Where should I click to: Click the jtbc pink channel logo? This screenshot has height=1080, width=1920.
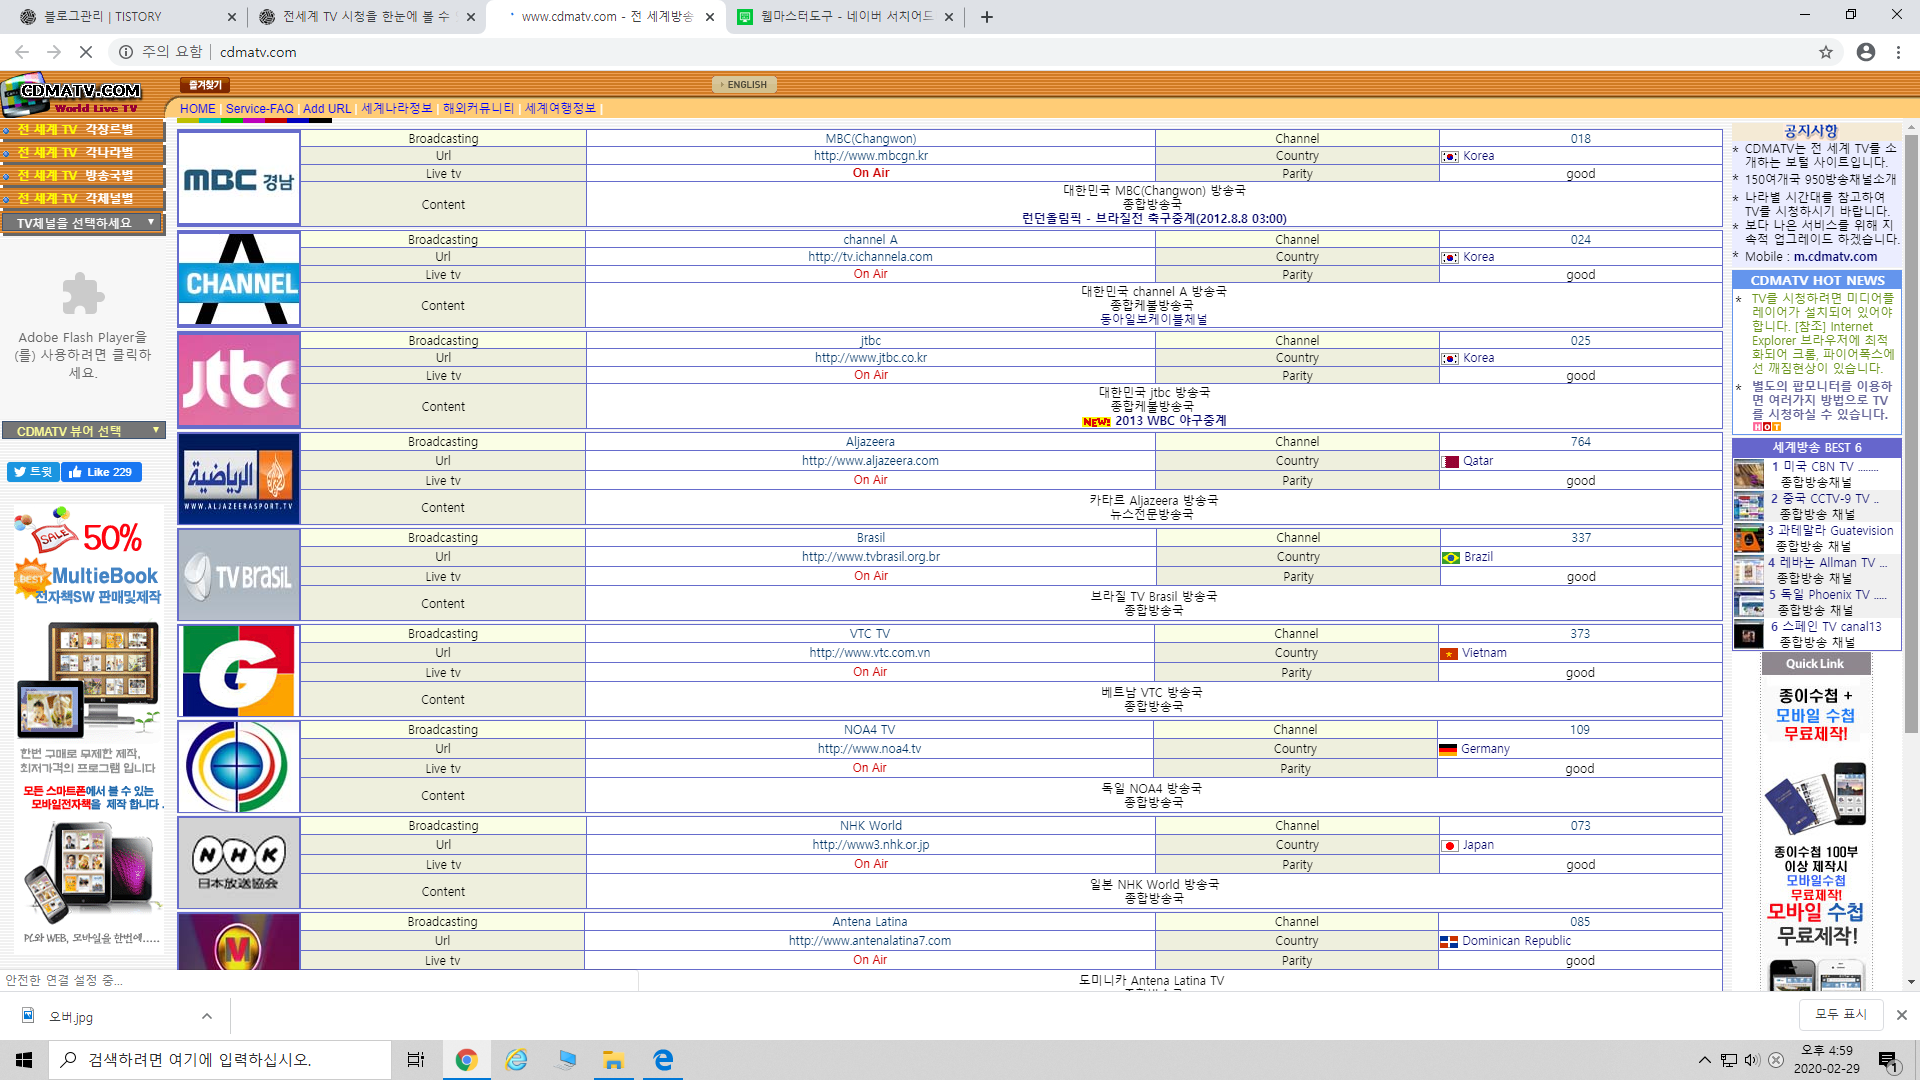(x=239, y=380)
